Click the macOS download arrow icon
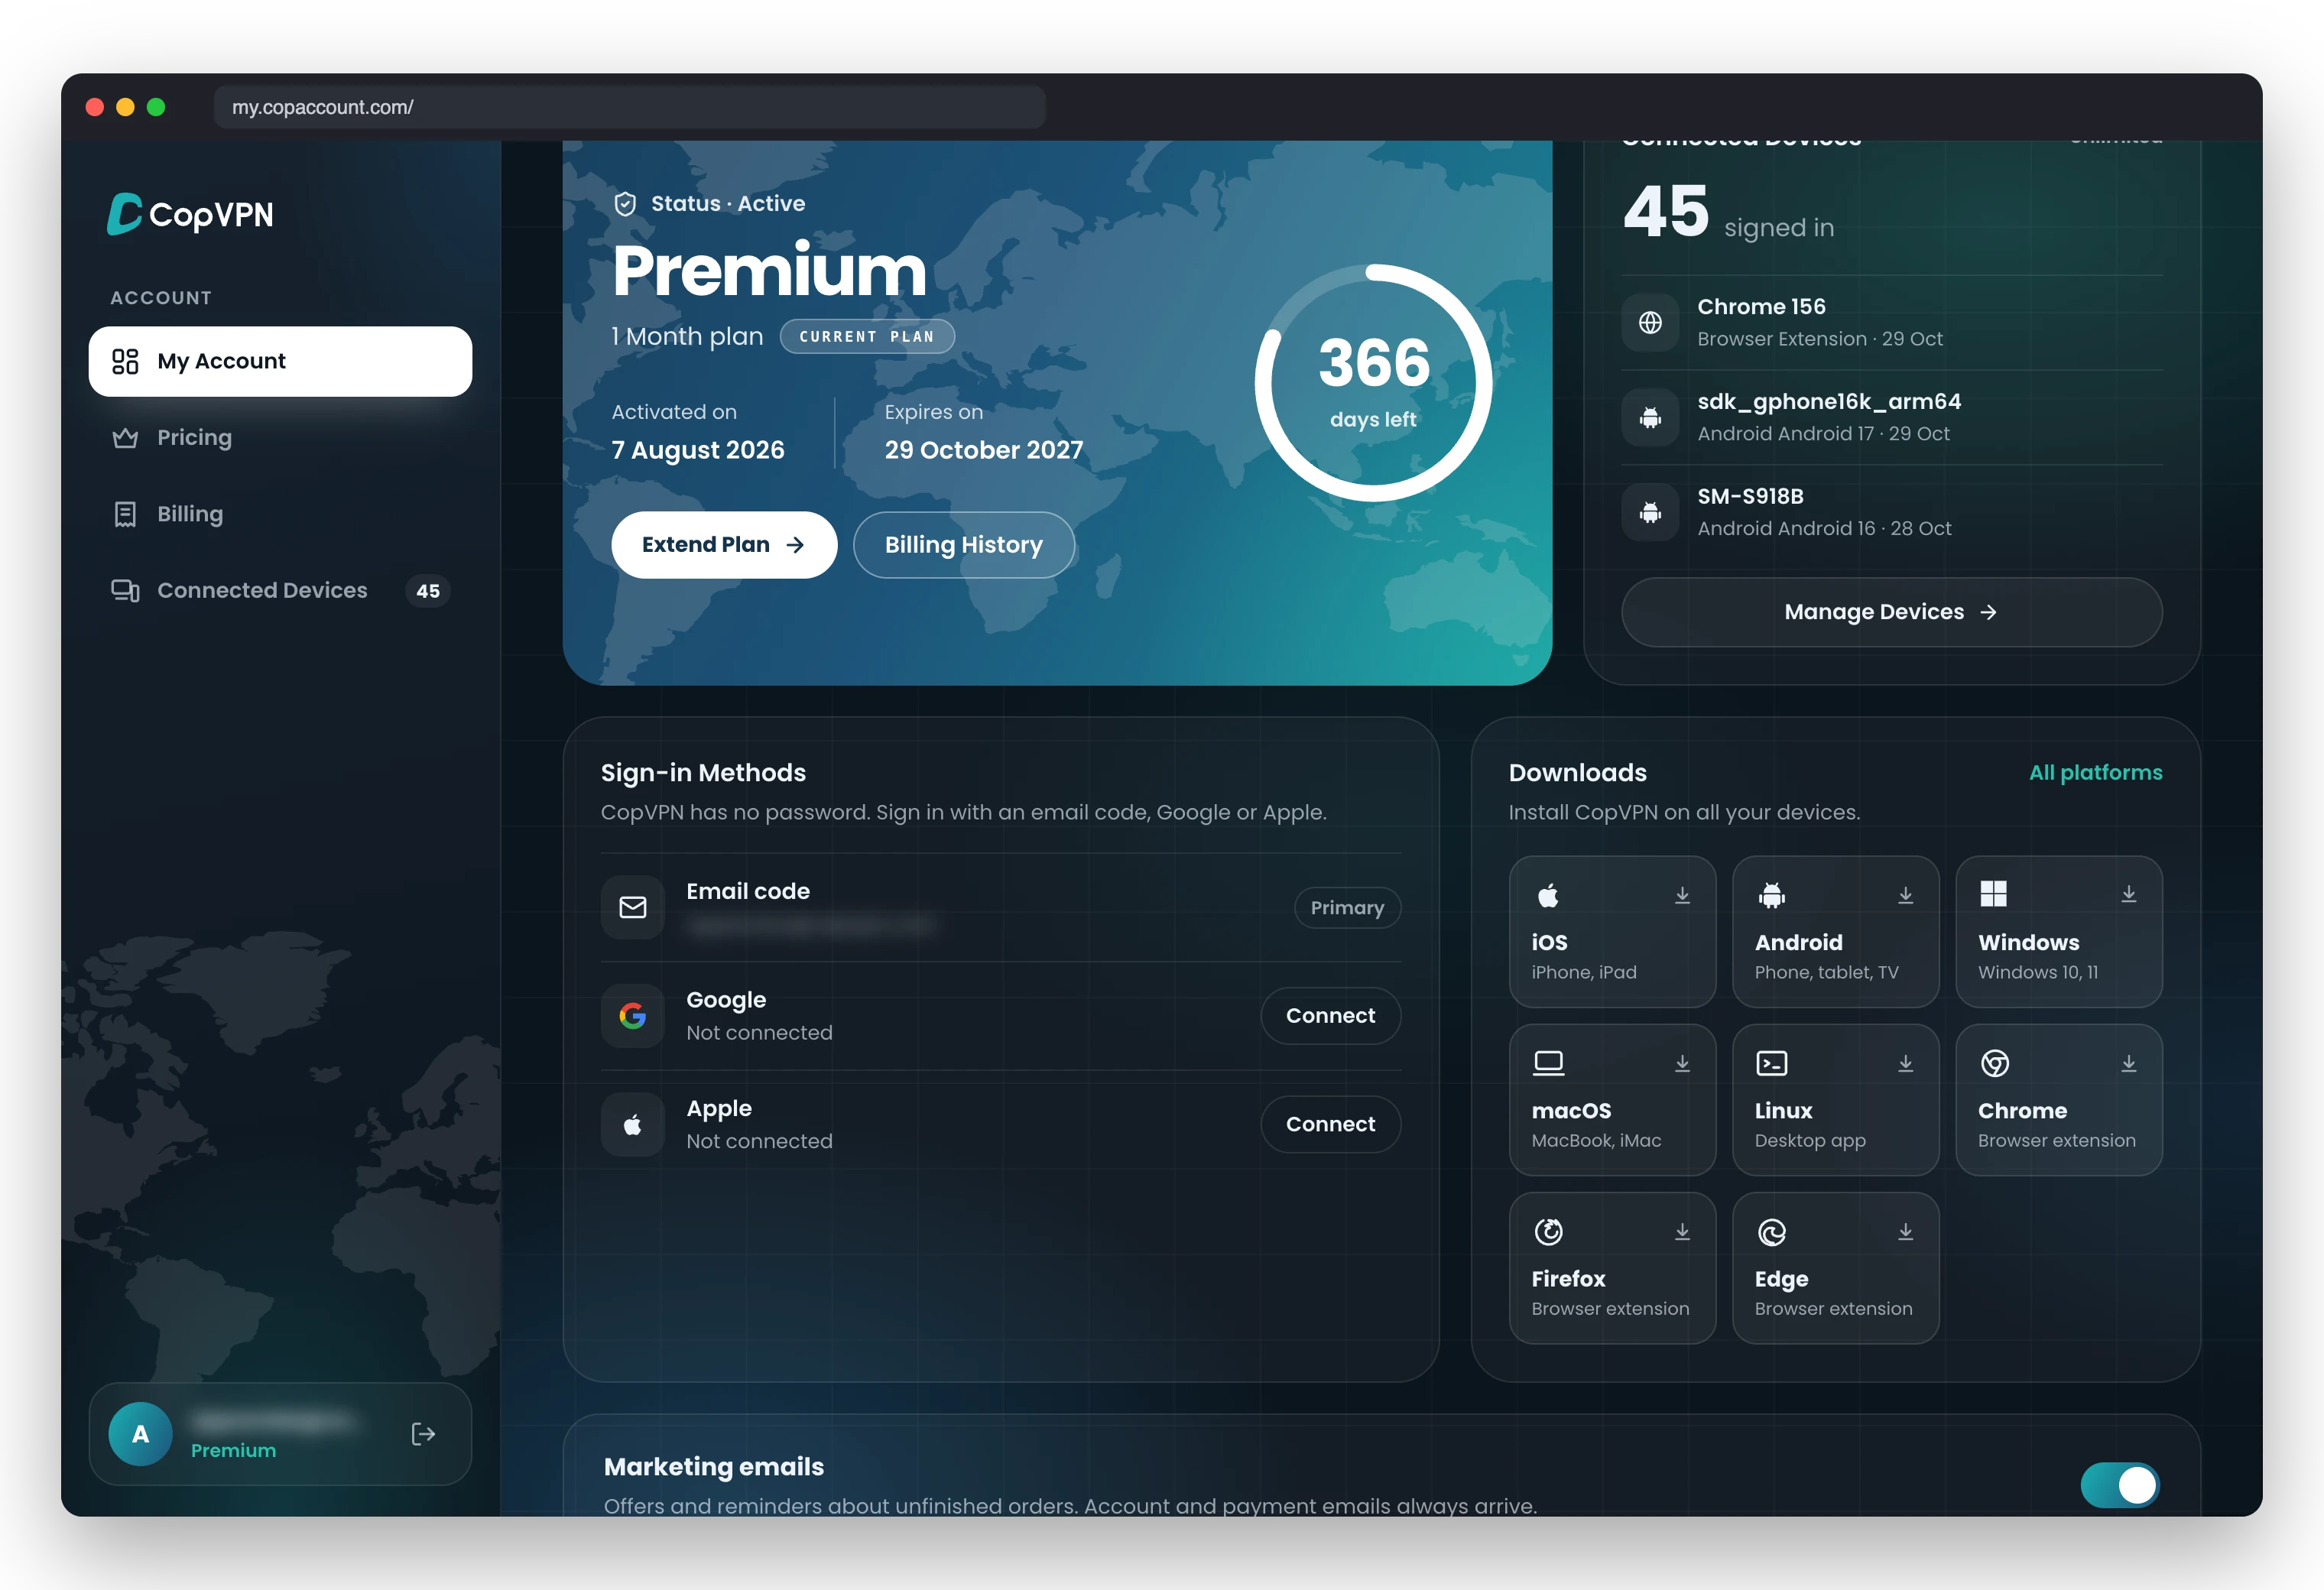 (x=1682, y=1063)
